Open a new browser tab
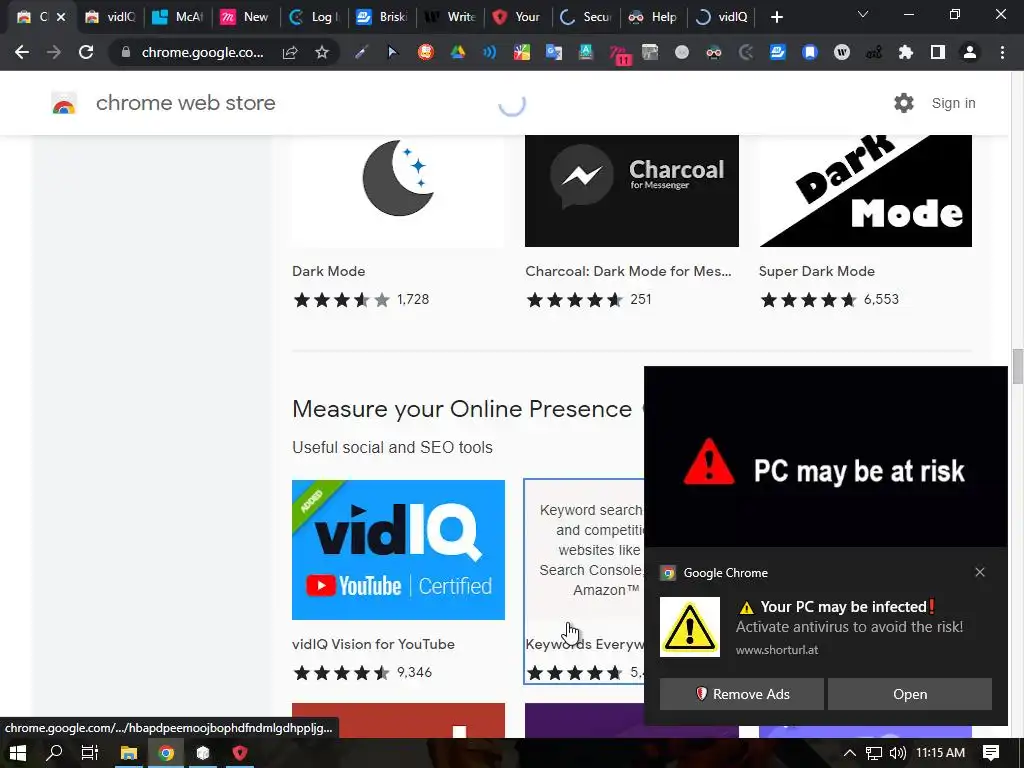 [776, 17]
